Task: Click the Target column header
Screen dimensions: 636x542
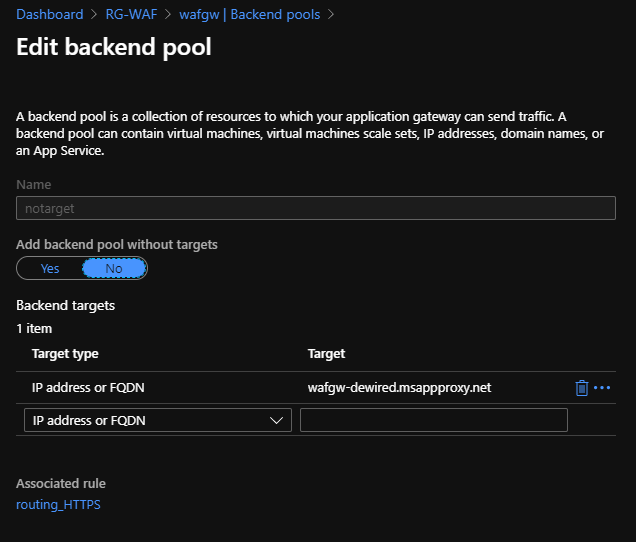Action: pos(326,354)
